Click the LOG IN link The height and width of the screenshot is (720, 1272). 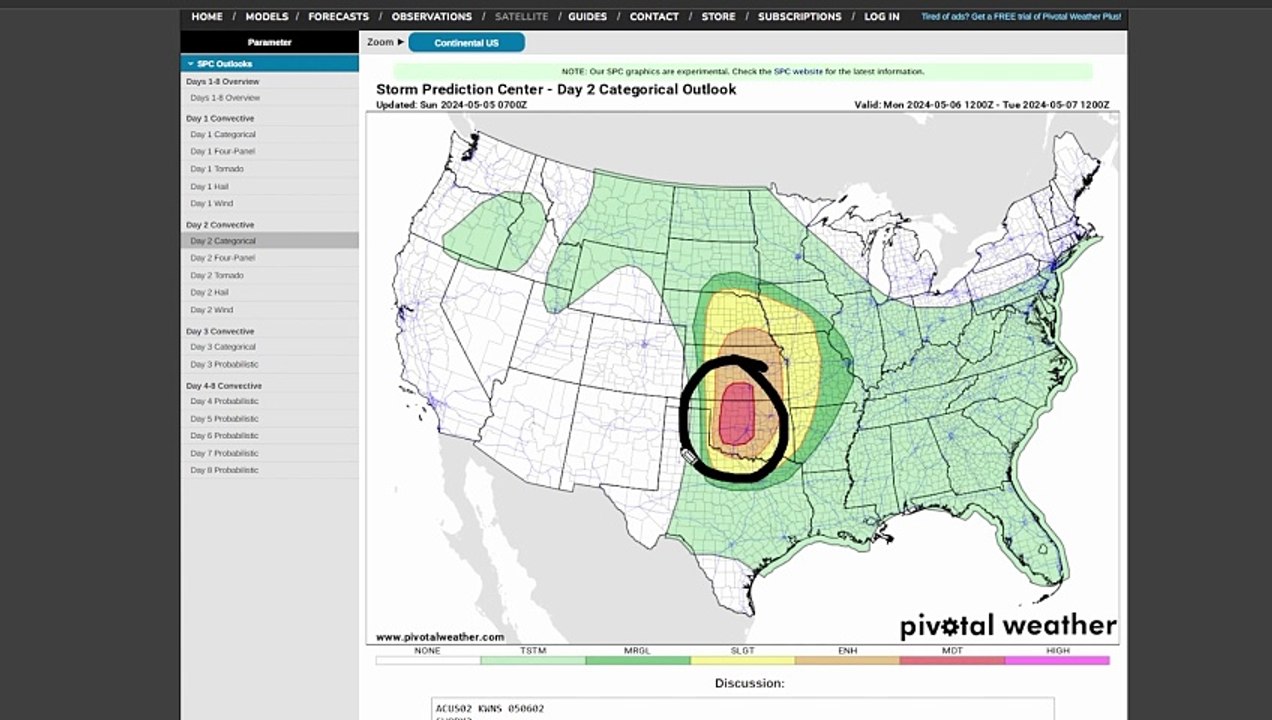pyautogui.click(x=882, y=17)
